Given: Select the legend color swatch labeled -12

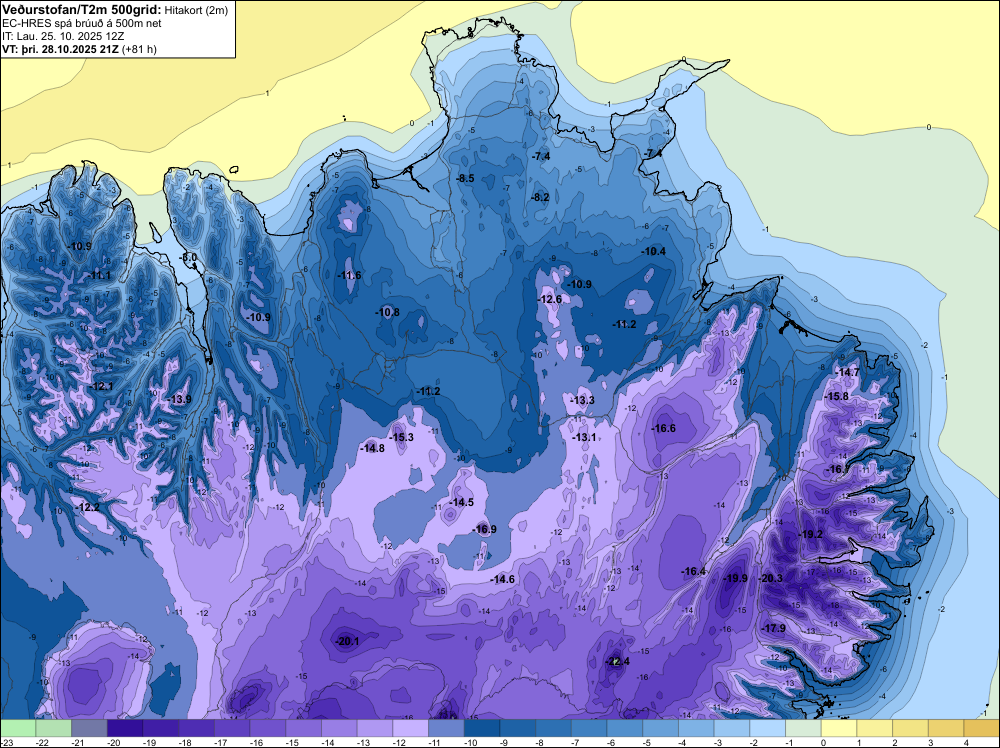Looking at the screenshot, I should pos(411,728).
